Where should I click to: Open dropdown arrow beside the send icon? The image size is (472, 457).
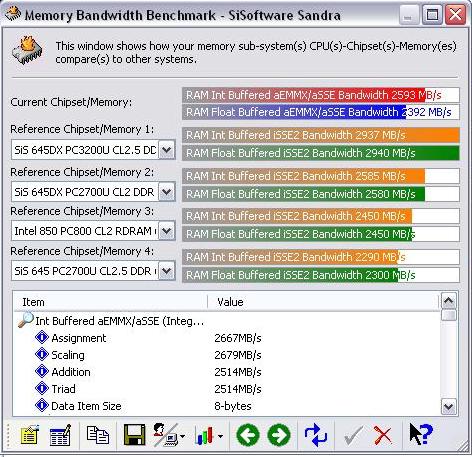[x=183, y=436]
